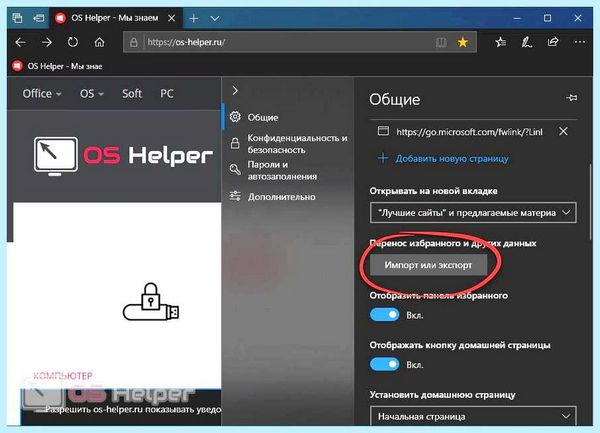Click the КОМПЬЮТЕР category link

tap(62, 376)
